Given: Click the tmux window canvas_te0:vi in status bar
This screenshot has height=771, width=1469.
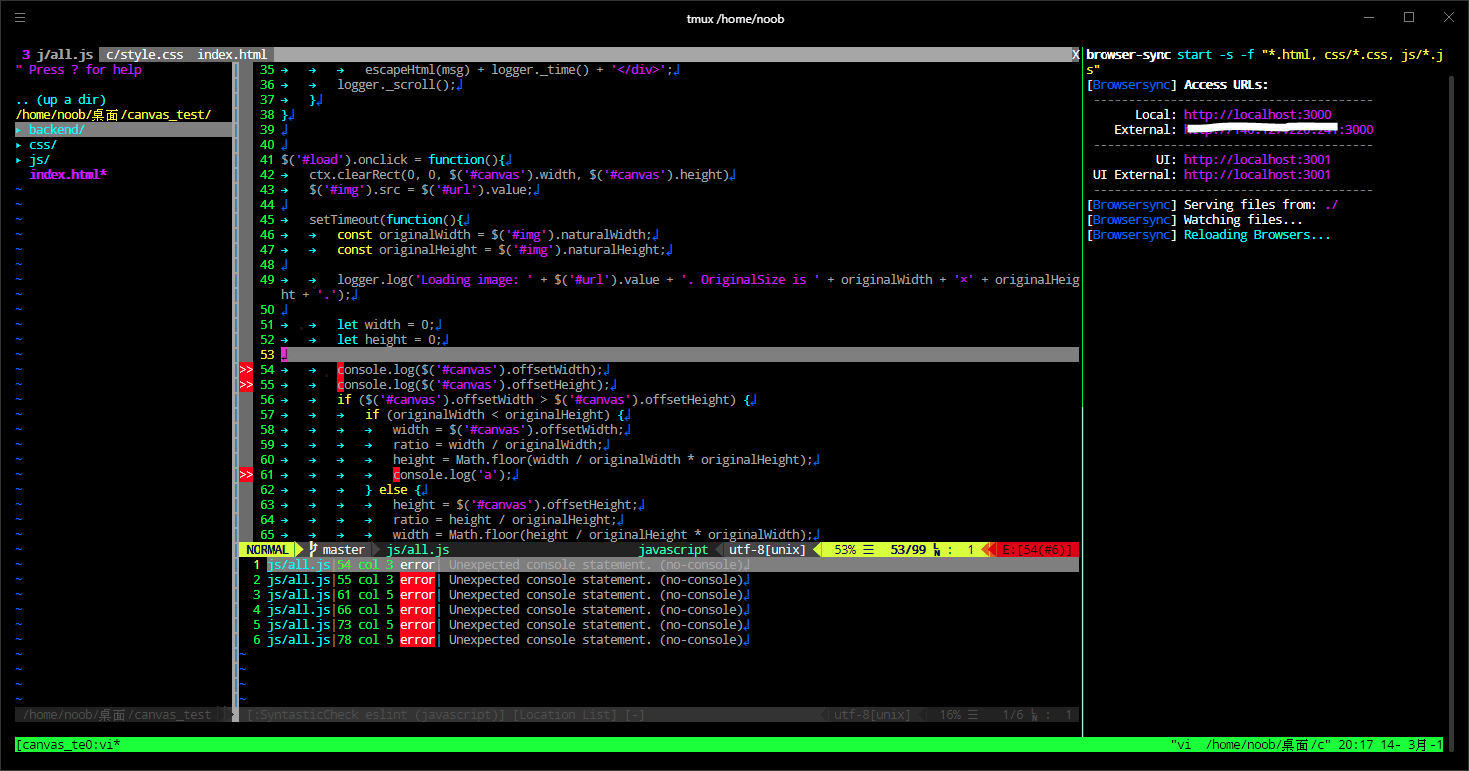Looking at the screenshot, I should tap(68, 745).
